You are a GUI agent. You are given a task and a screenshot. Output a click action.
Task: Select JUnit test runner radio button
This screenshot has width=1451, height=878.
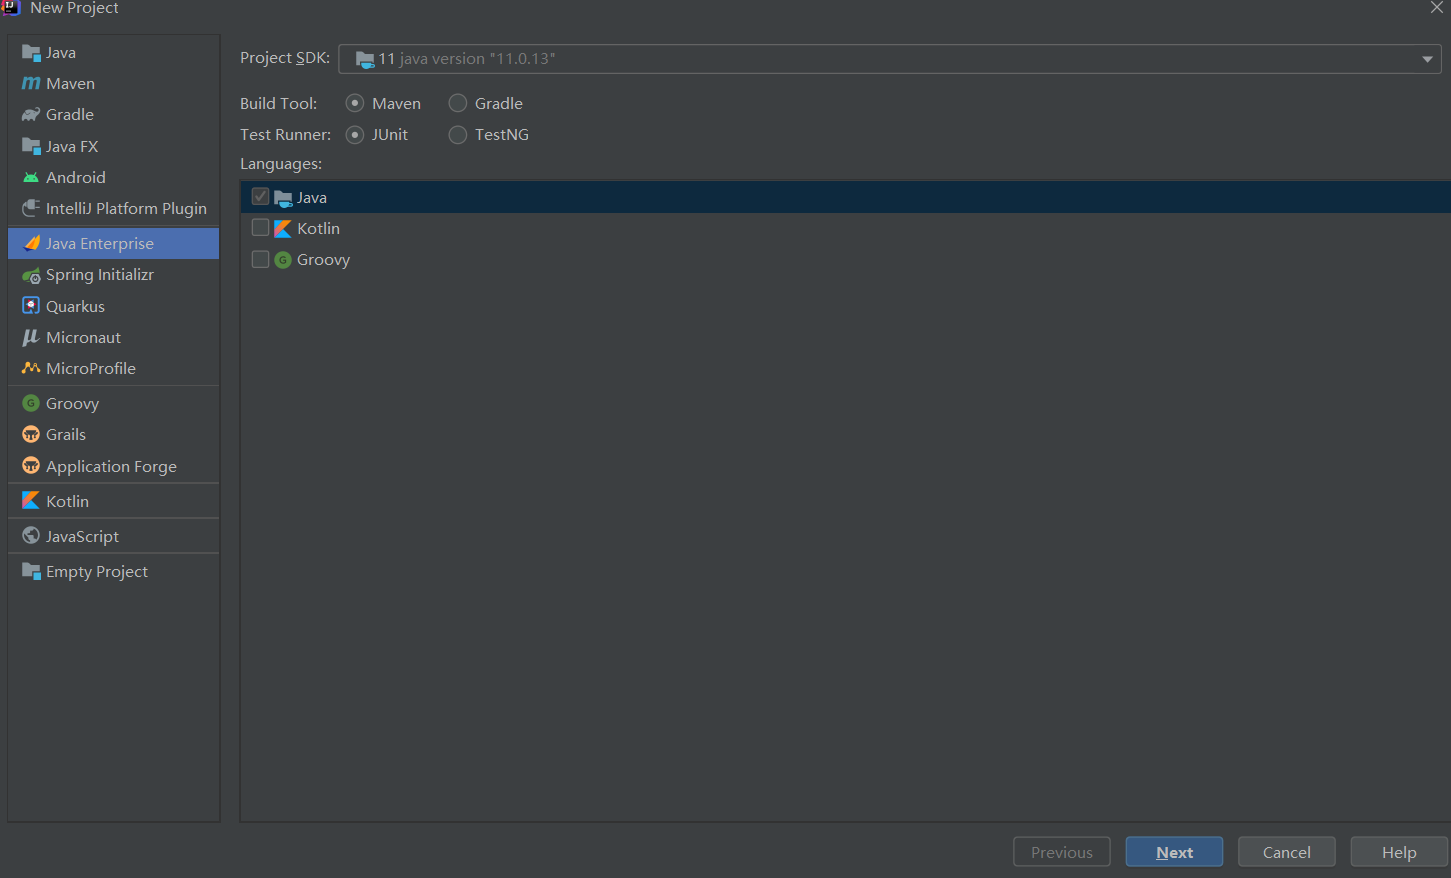[x=355, y=134]
